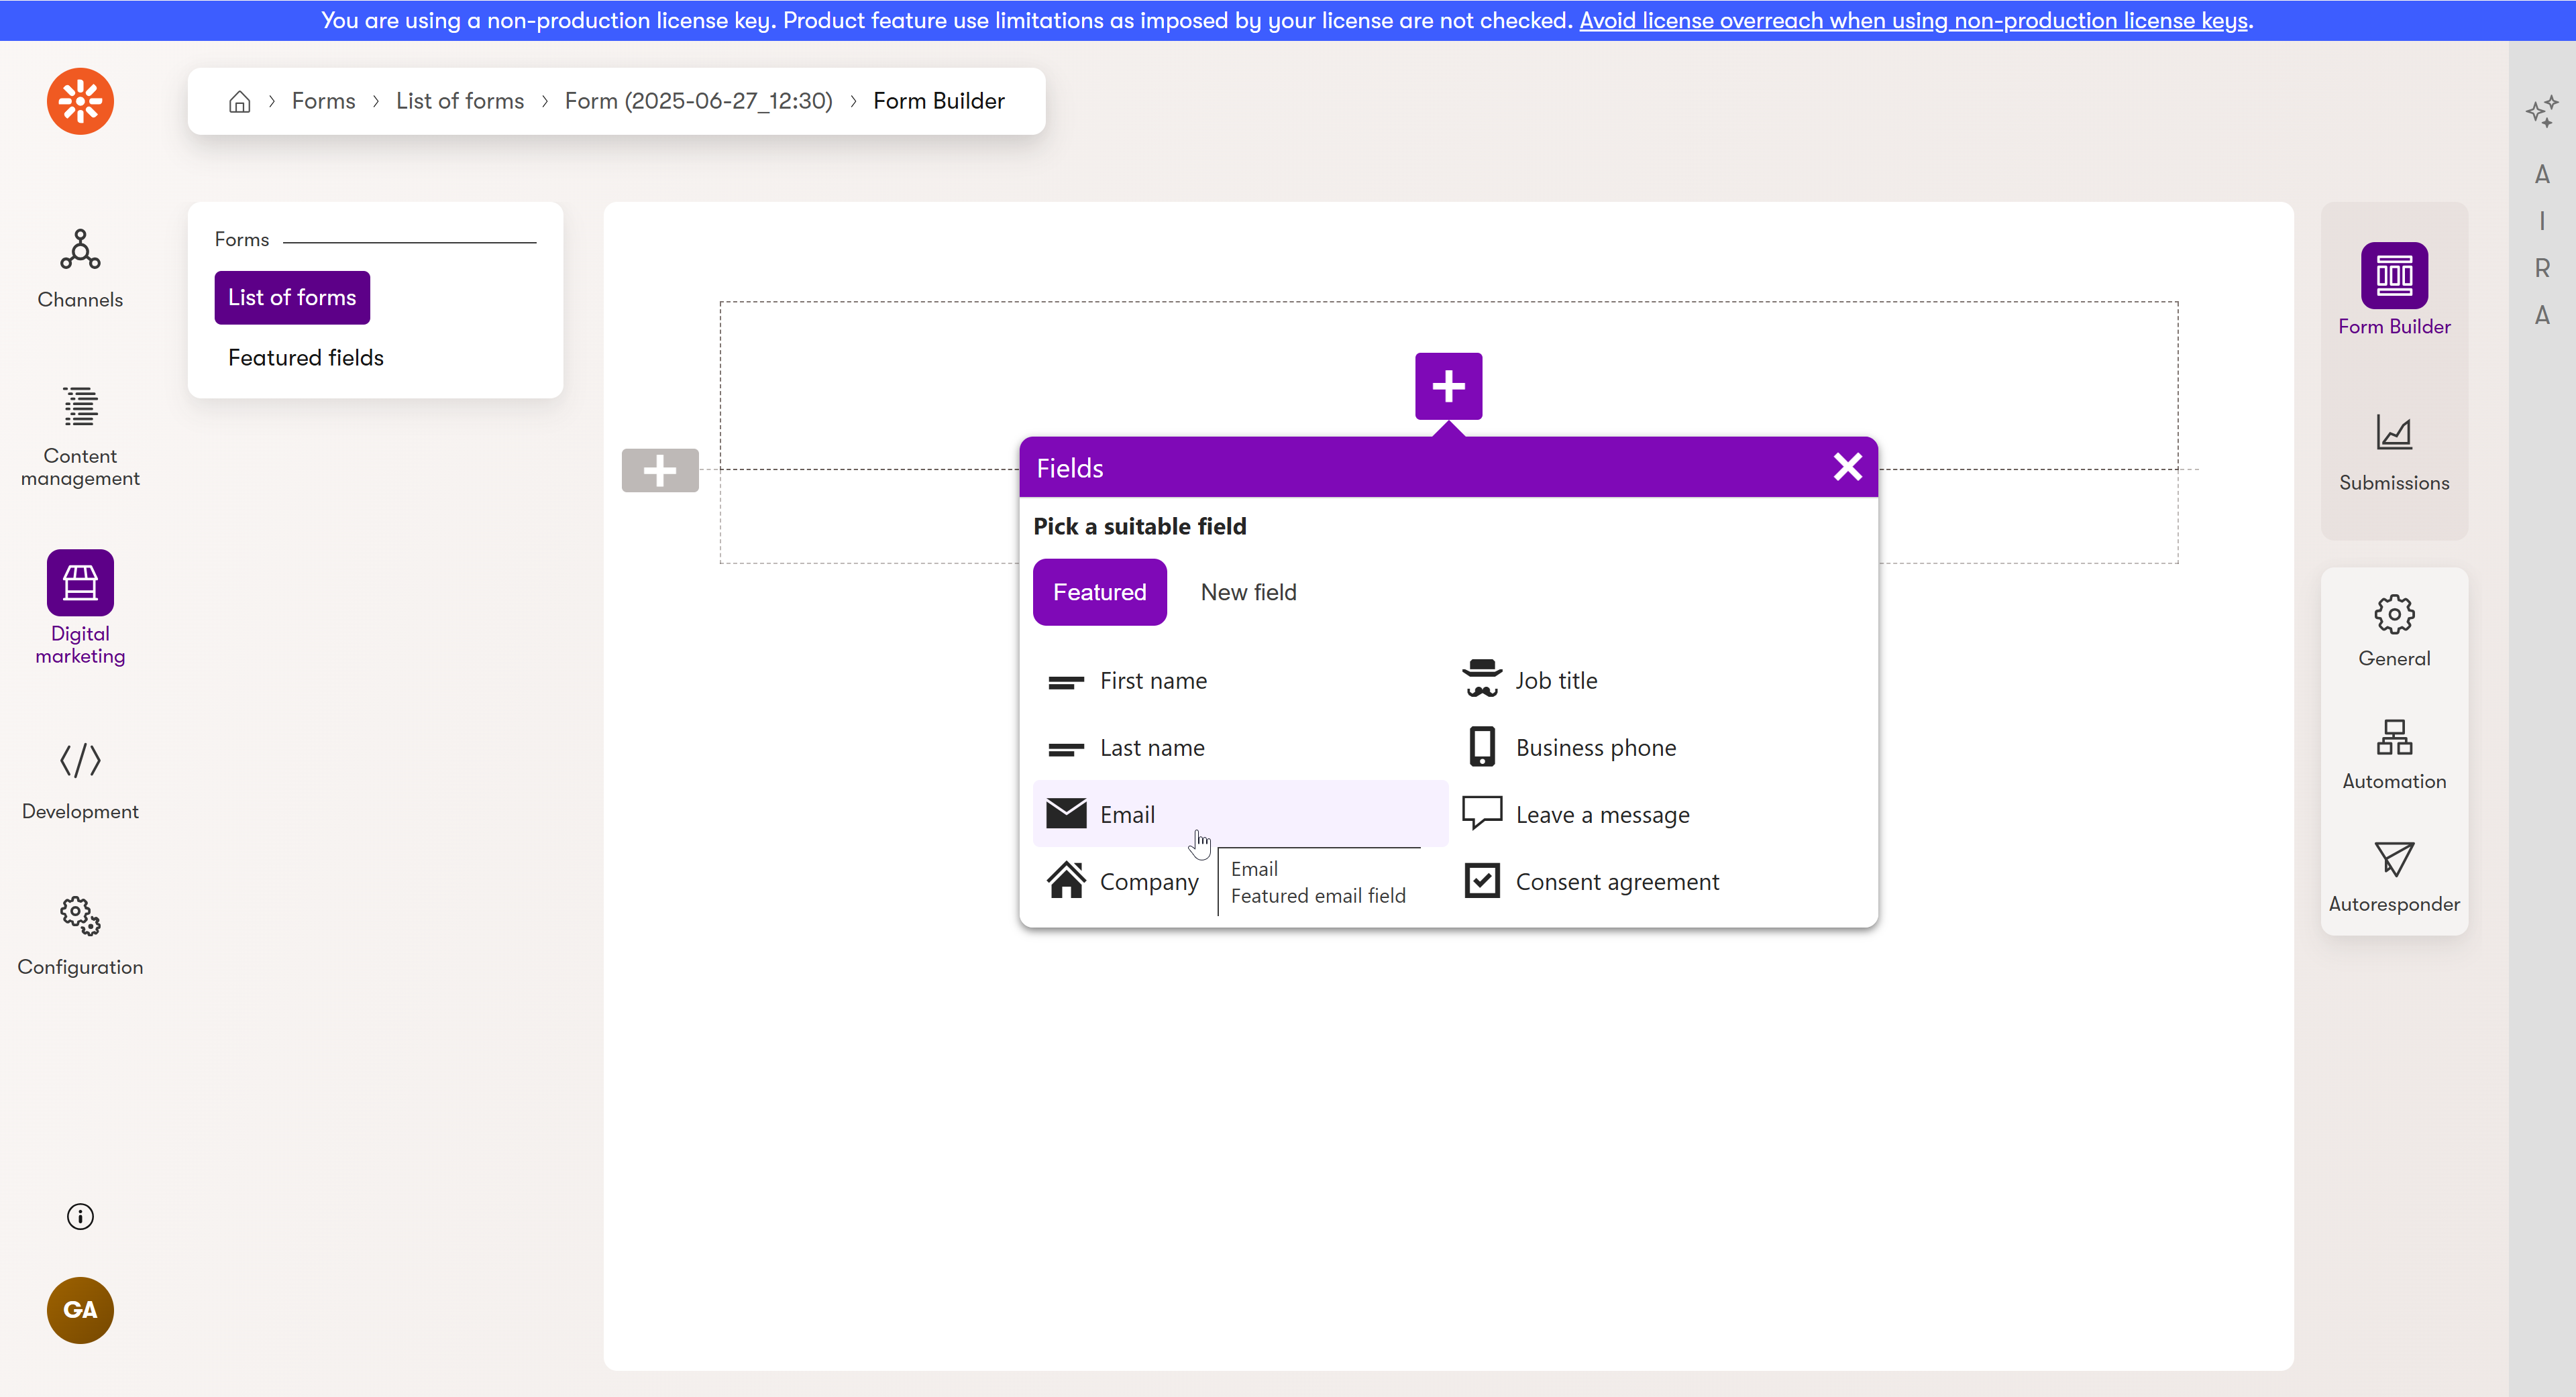
Task: Click the purple plus add-field button
Action: [1448, 386]
